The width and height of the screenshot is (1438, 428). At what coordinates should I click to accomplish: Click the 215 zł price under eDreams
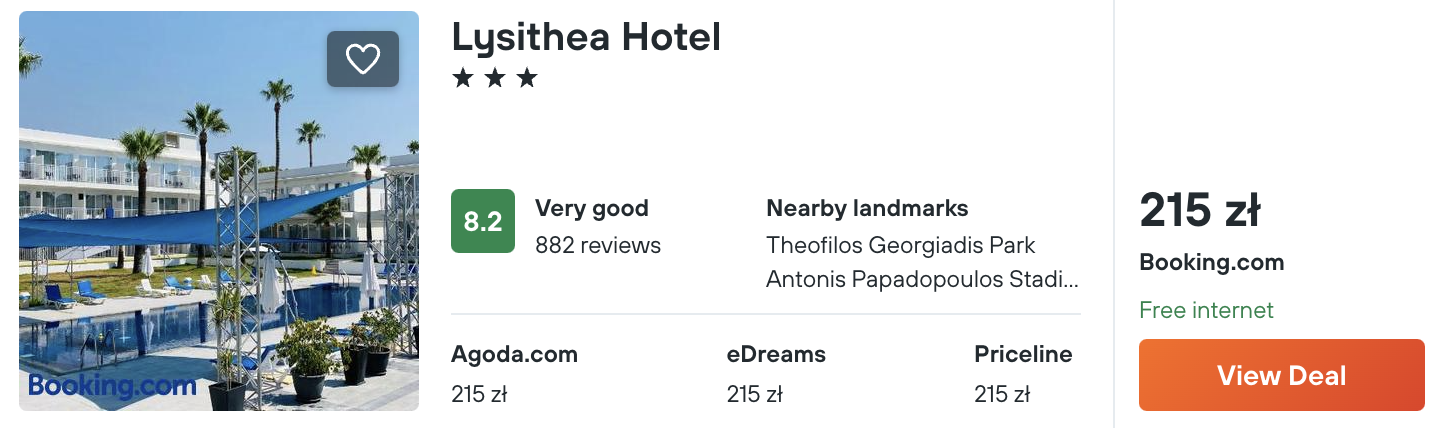754,394
